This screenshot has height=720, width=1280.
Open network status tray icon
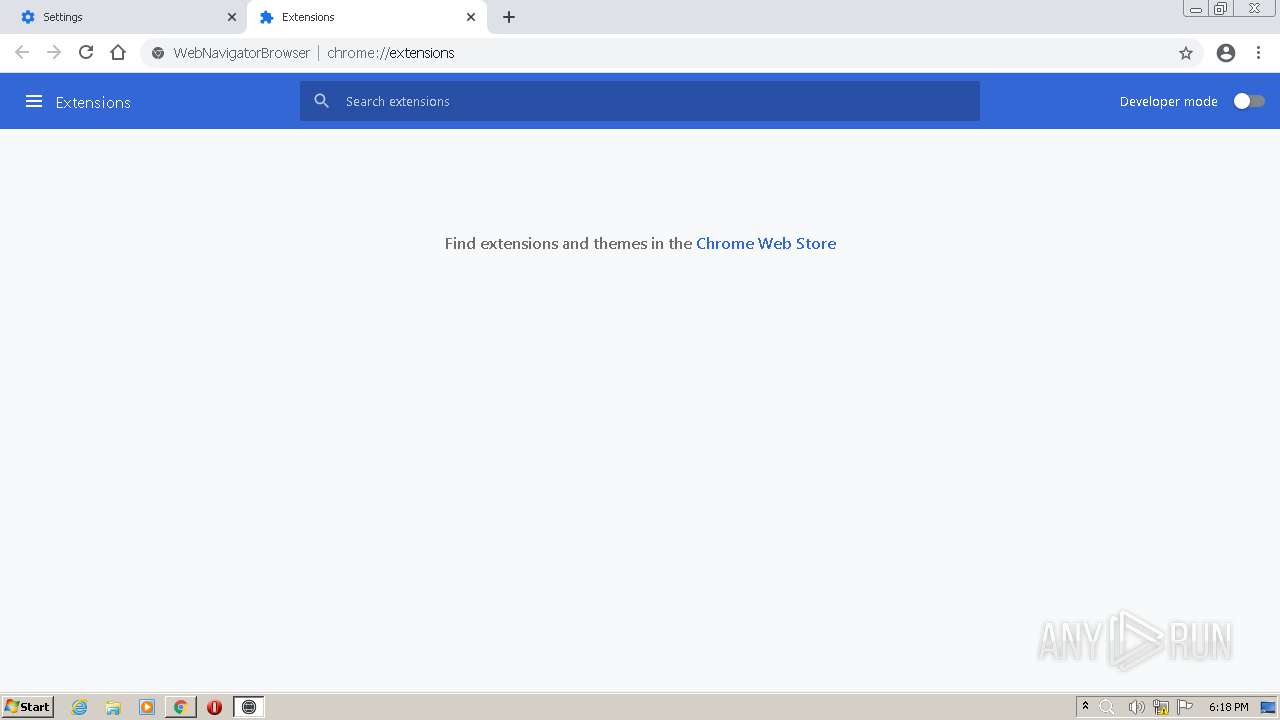tap(1161, 707)
